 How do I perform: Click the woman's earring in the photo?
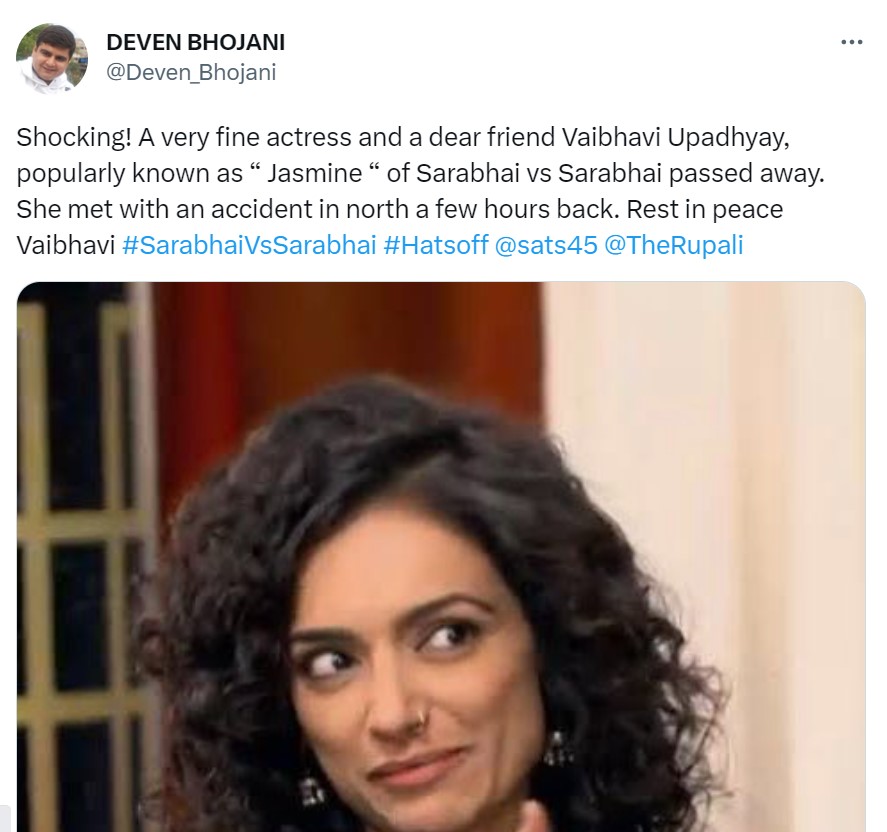558,748
